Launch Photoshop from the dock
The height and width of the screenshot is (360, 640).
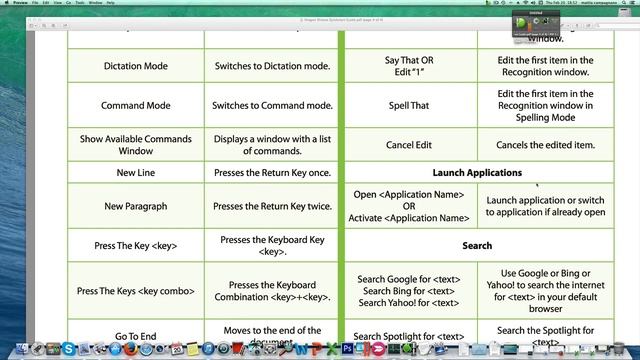pos(347,349)
